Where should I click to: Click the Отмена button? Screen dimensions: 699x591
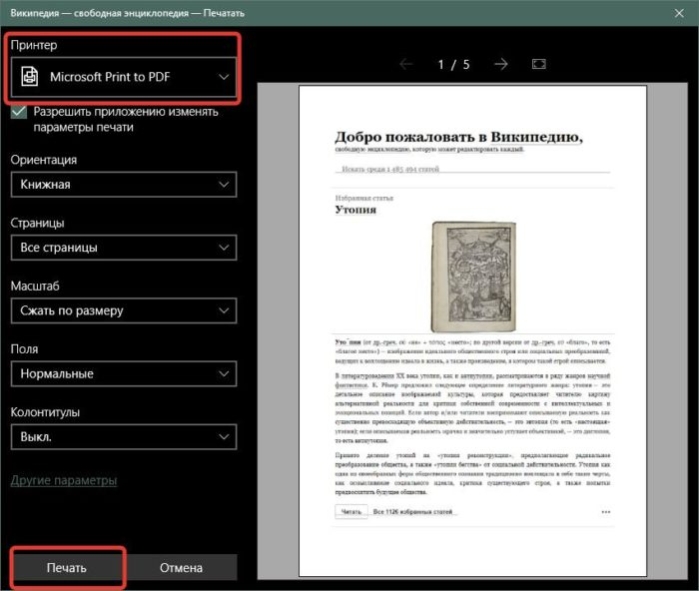click(x=181, y=567)
